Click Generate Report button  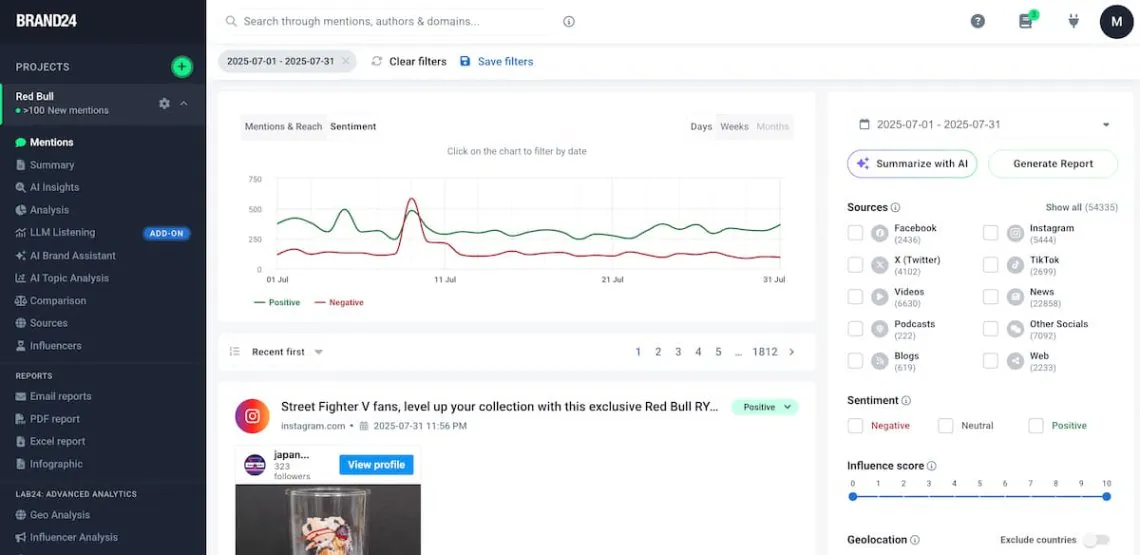1053,164
